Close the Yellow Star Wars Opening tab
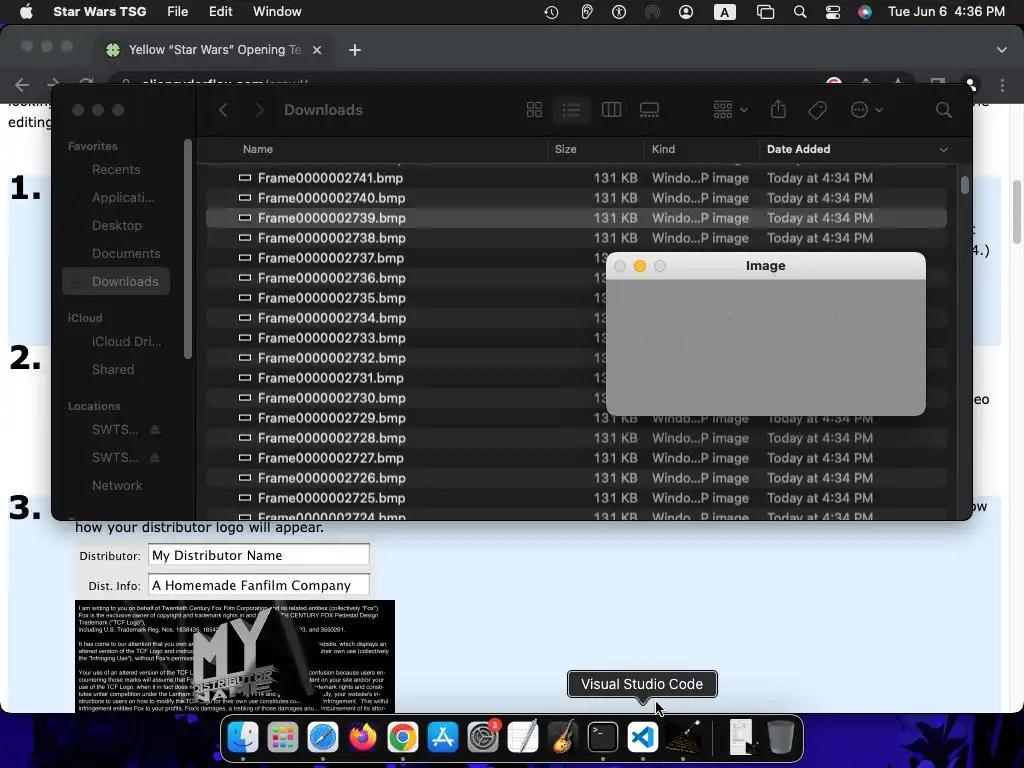The height and width of the screenshot is (768, 1024). click(317, 50)
